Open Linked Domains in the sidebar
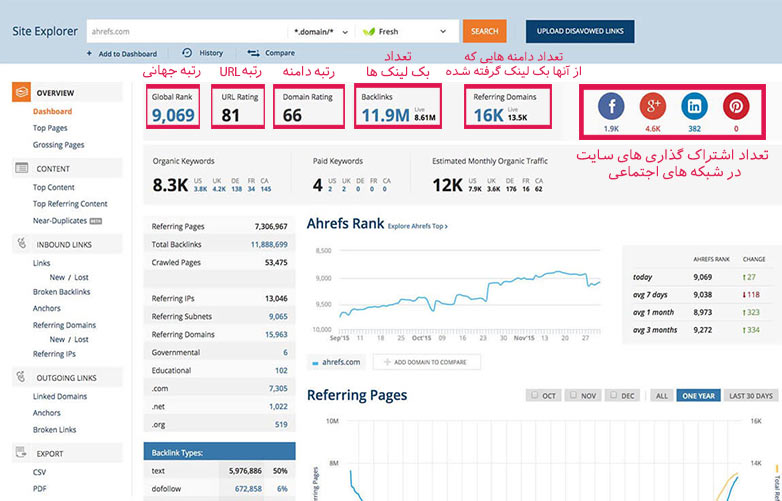Image resolution: width=782 pixels, height=501 pixels. pyautogui.click(x=60, y=396)
